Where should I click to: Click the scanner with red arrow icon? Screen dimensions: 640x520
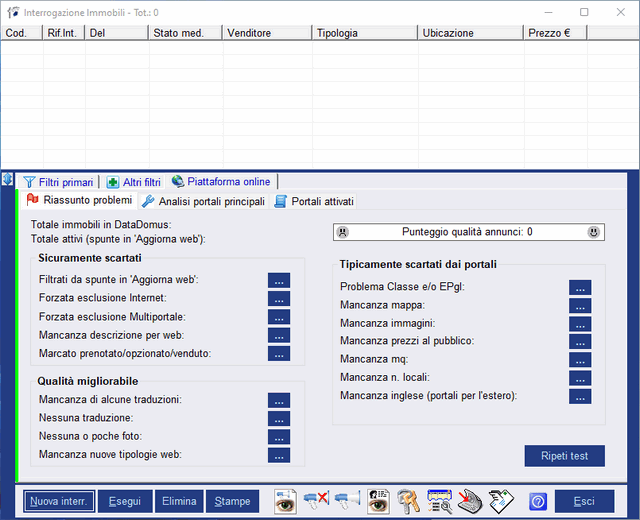pos(470,501)
